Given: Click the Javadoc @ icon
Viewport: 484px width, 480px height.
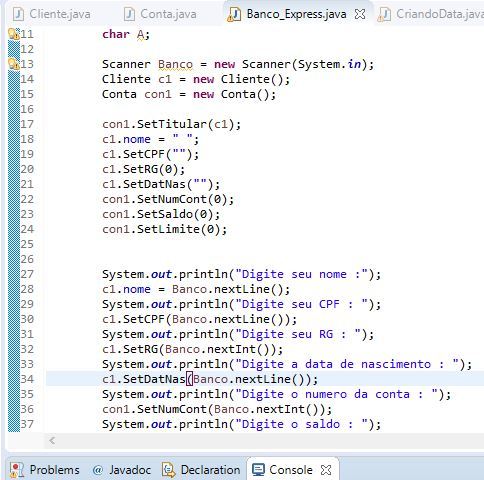Looking at the screenshot, I should (98, 470).
